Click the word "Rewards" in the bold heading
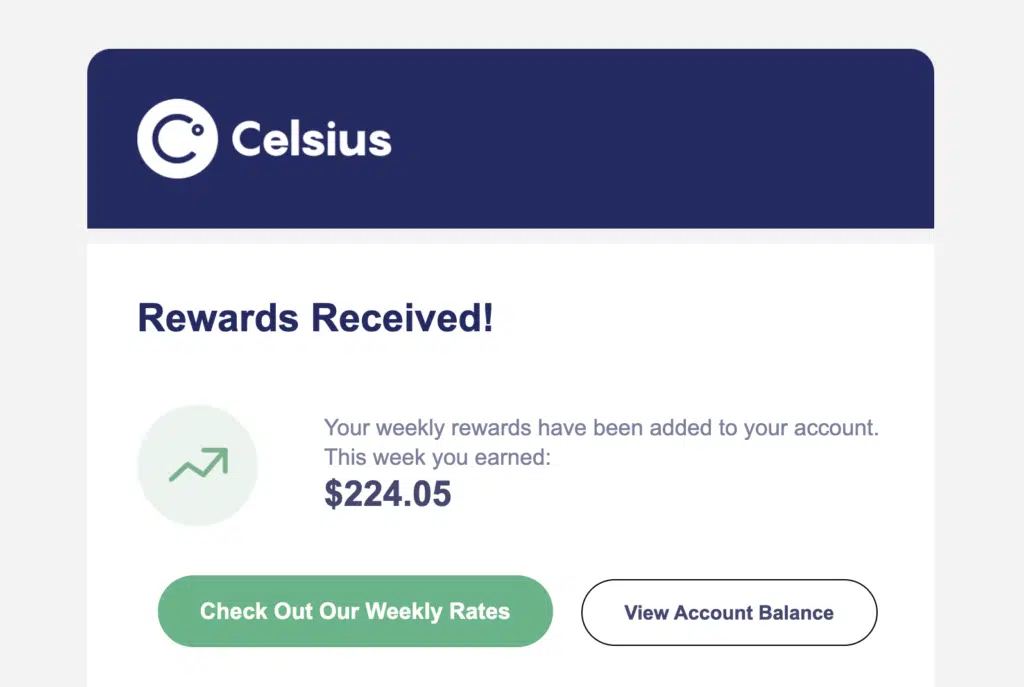This screenshot has height=687, width=1024. tap(218, 318)
